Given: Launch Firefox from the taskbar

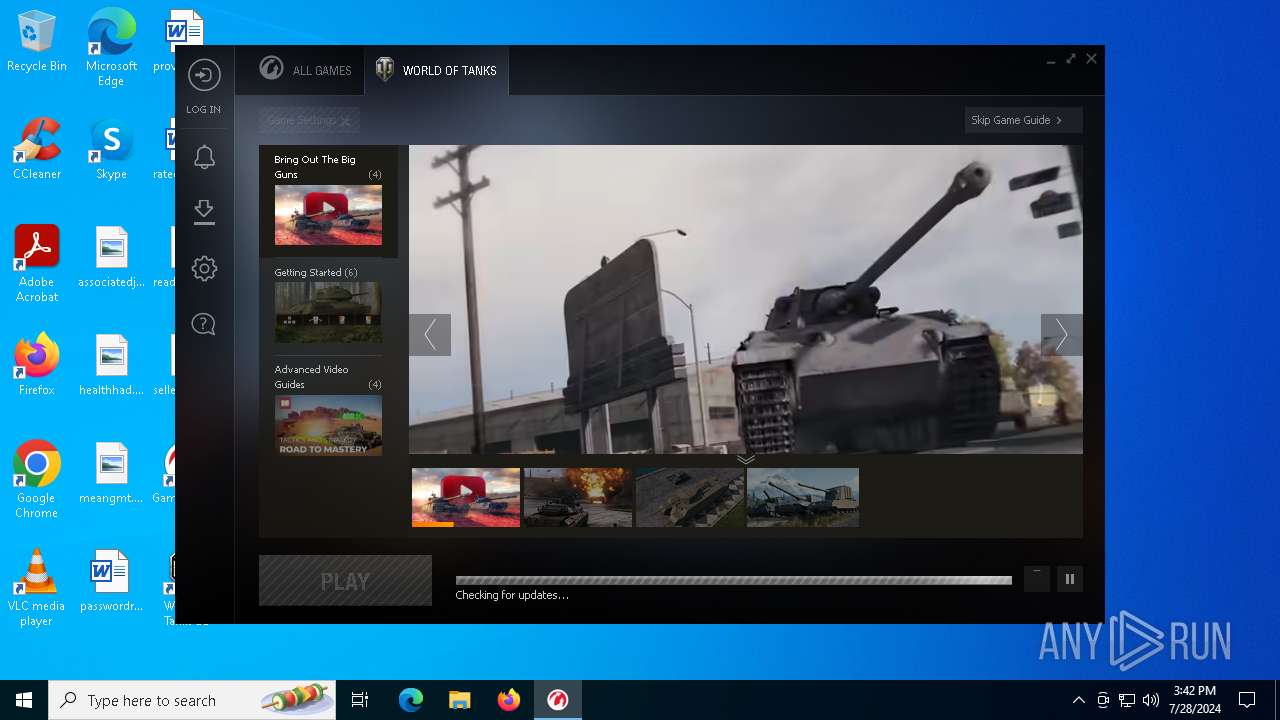Looking at the screenshot, I should pos(508,700).
